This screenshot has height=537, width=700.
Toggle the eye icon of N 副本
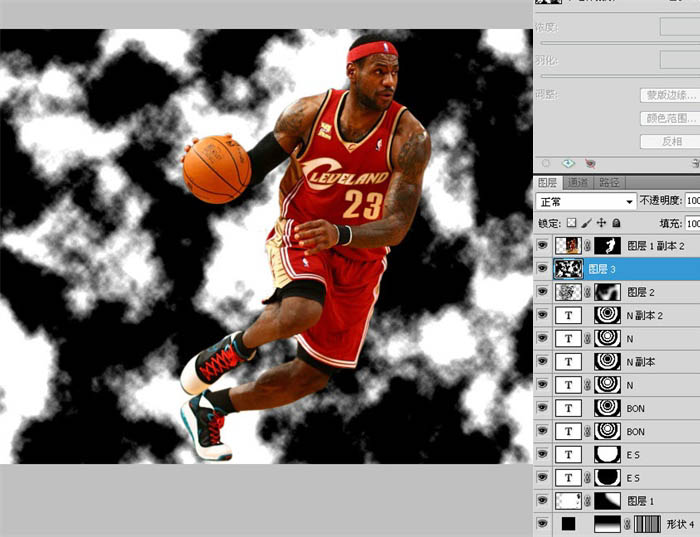542,361
